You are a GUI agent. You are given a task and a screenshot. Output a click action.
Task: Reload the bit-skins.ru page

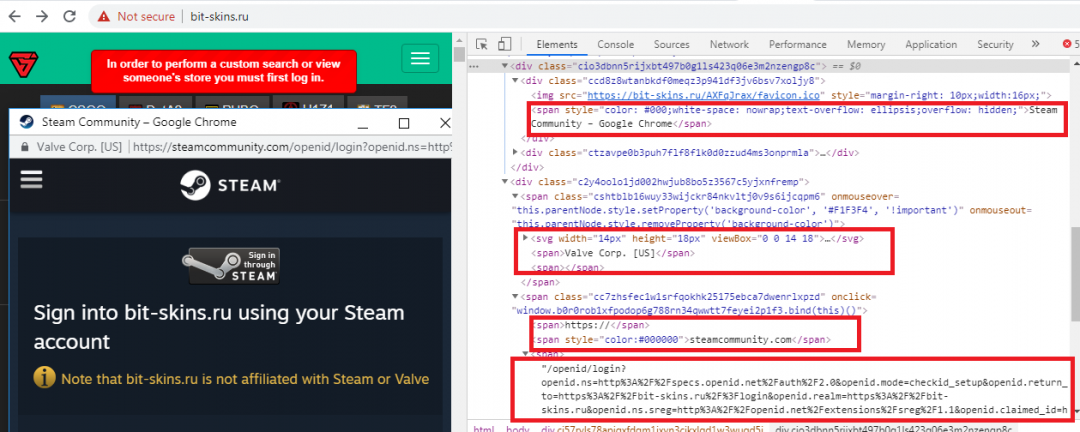tap(70, 16)
